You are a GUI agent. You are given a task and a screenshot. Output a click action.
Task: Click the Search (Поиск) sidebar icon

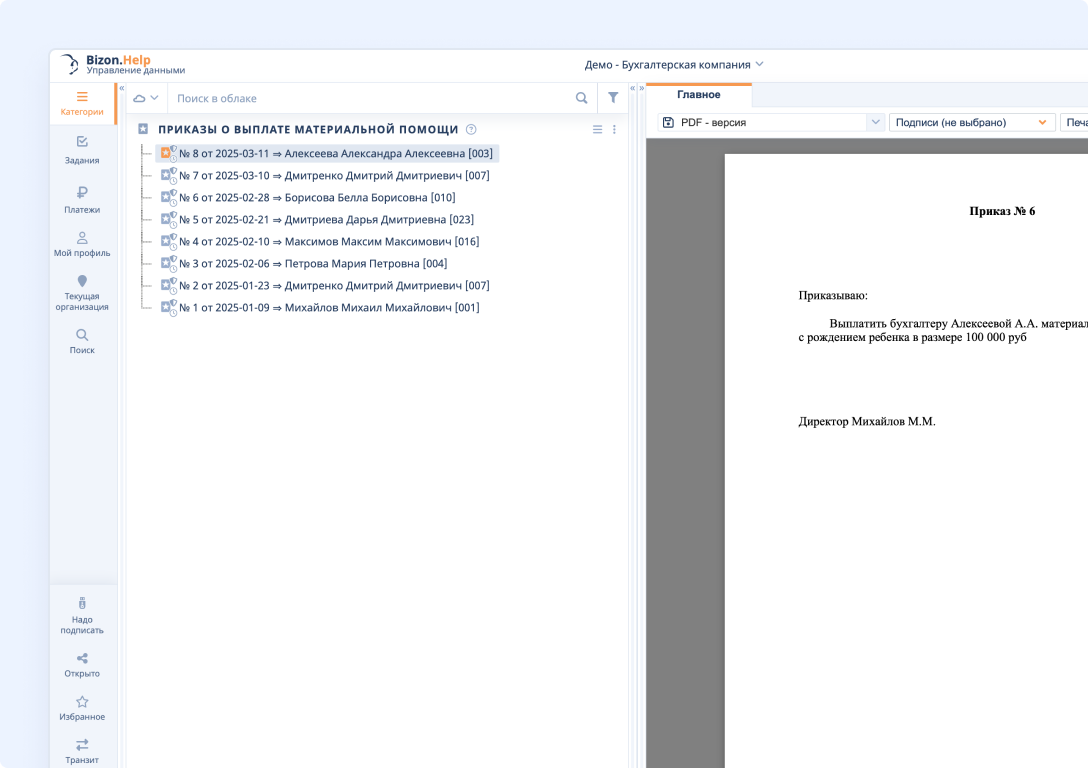pyautogui.click(x=82, y=341)
